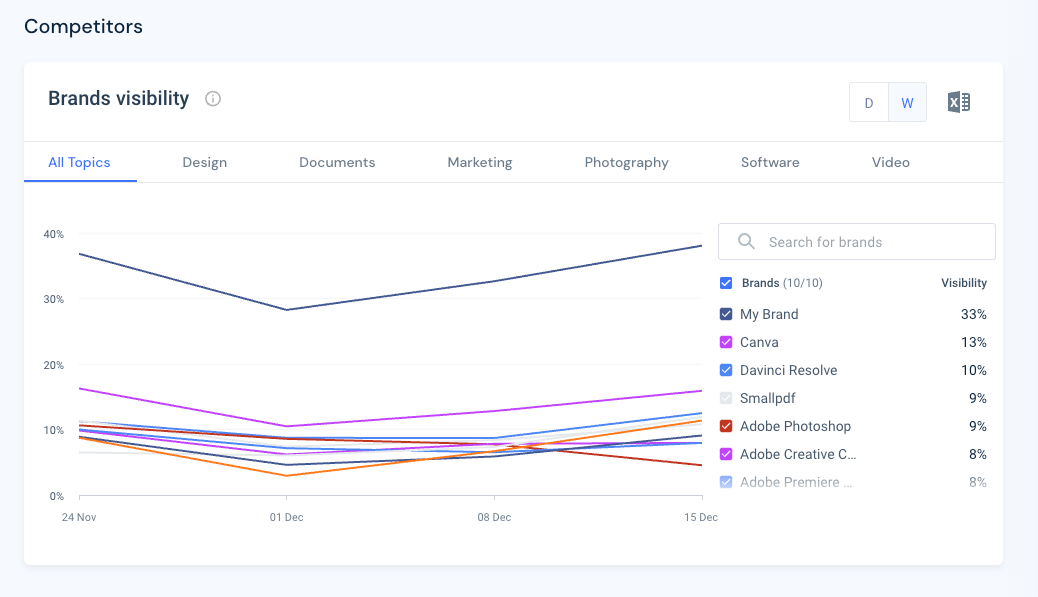The image size is (1038, 597).
Task: Click the Visibility column header
Action: pyautogui.click(x=963, y=283)
